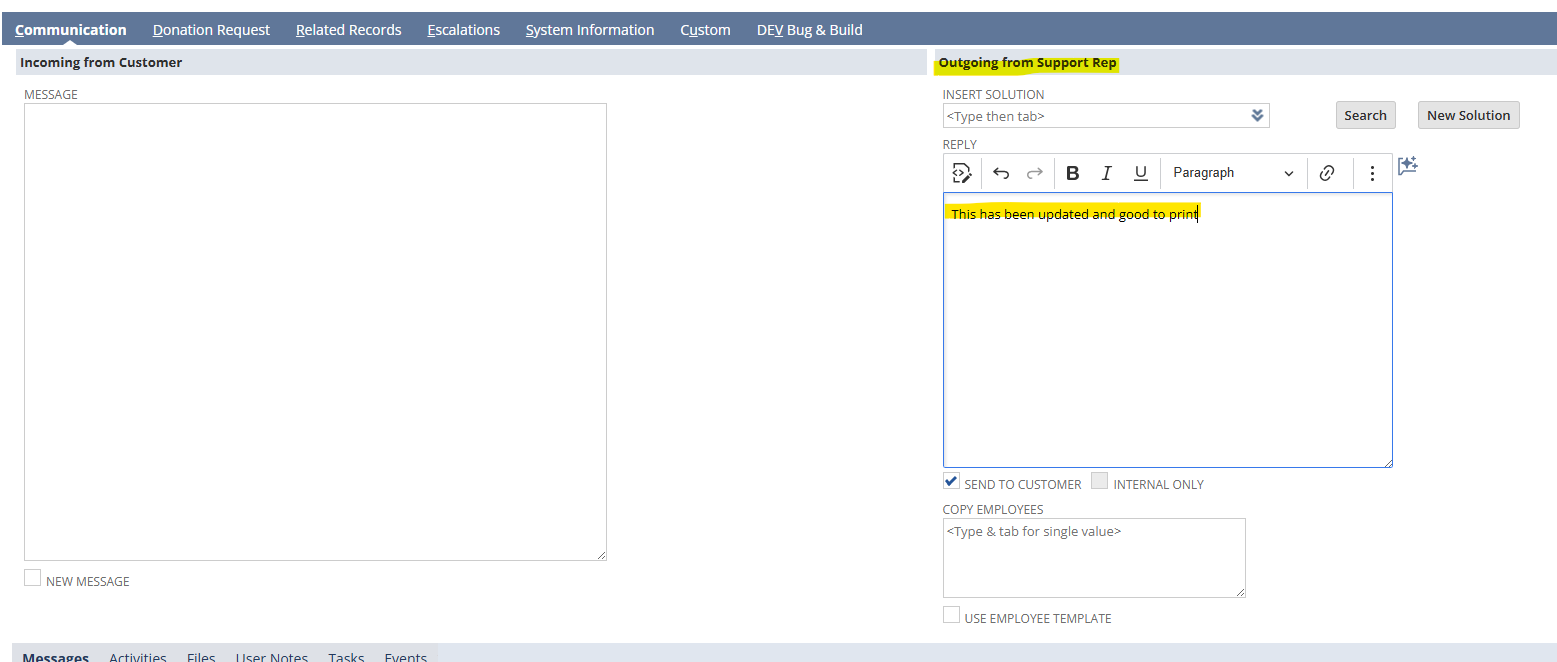The height and width of the screenshot is (662, 1557).
Task: Tick the New Message checkbox
Action: [33, 578]
